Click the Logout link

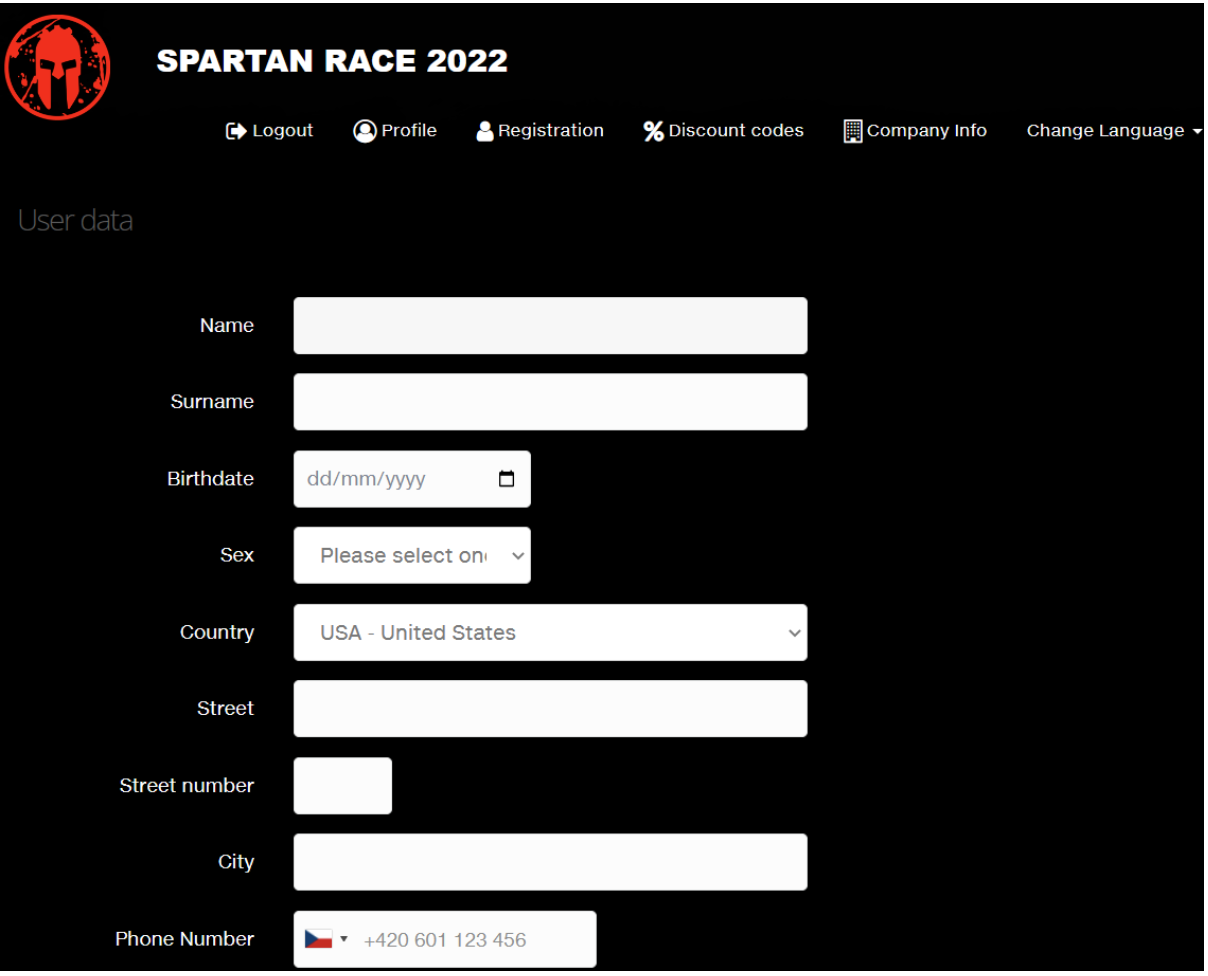tap(282, 131)
